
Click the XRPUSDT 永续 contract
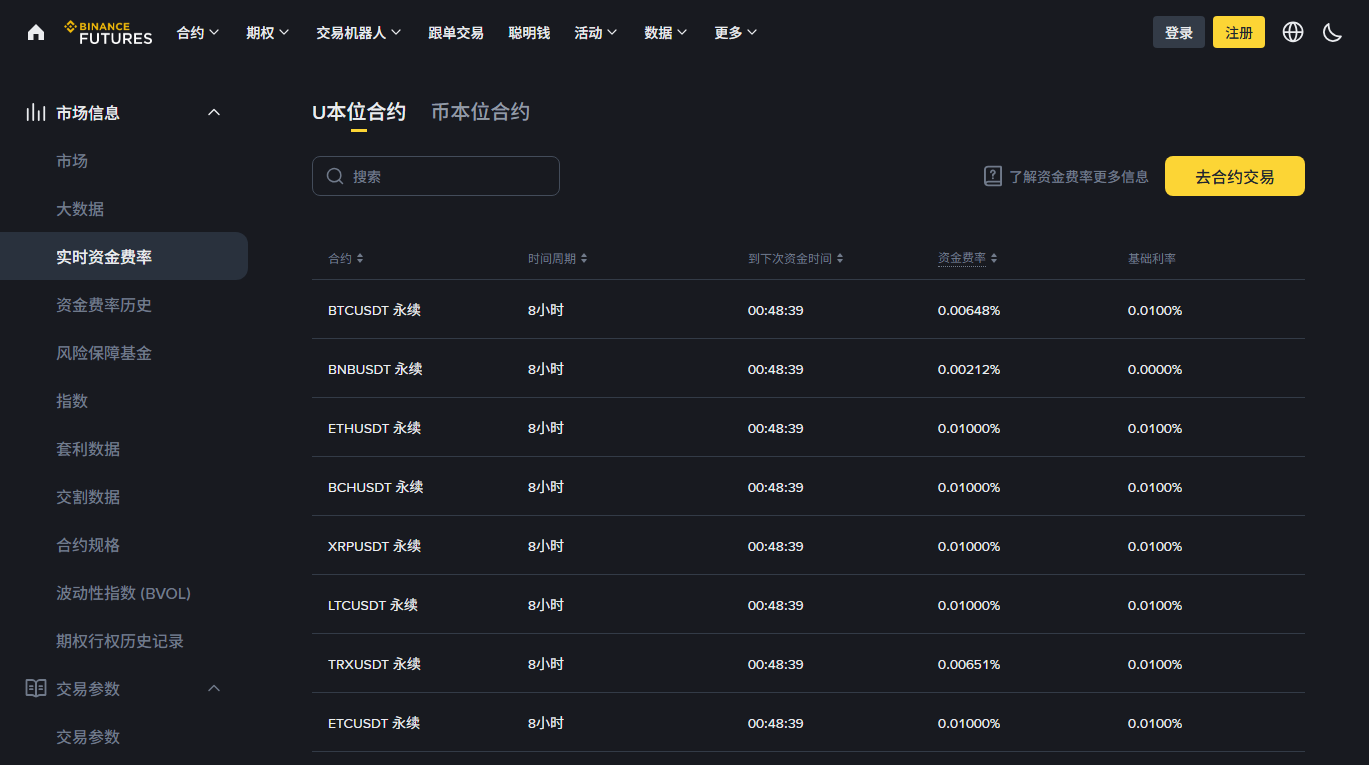pyautogui.click(x=374, y=546)
